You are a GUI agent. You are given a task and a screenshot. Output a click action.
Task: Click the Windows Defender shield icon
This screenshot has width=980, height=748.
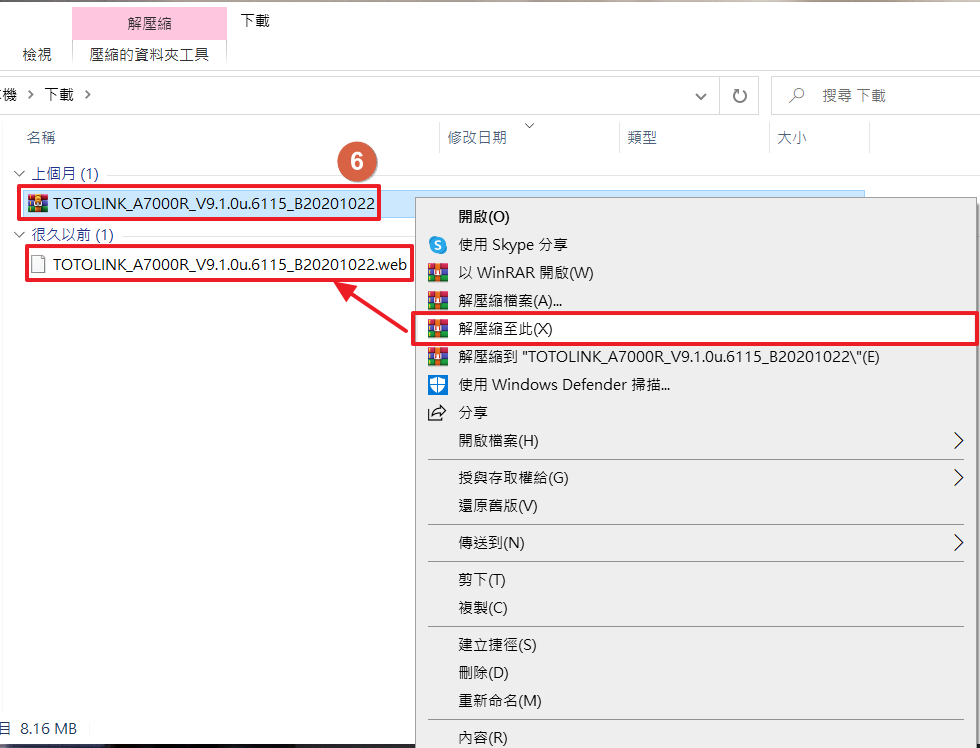tap(438, 385)
